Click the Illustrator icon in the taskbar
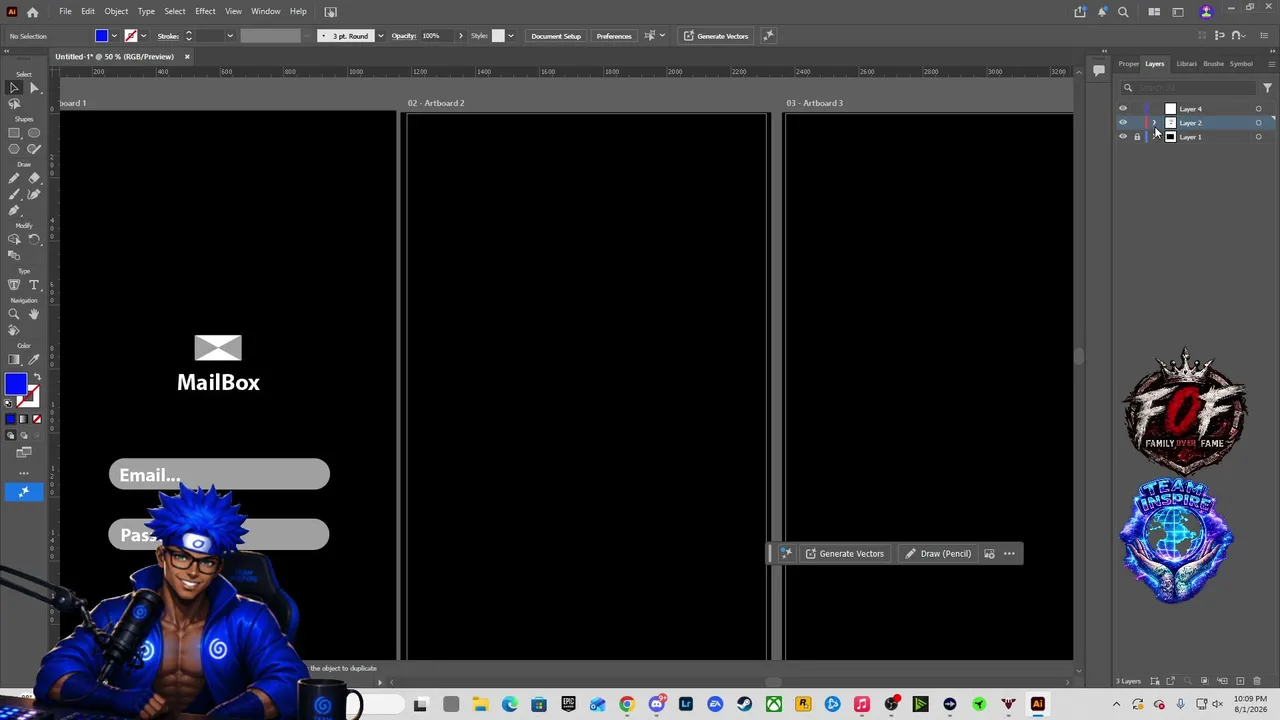Image resolution: width=1280 pixels, height=720 pixels. tap(1038, 705)
